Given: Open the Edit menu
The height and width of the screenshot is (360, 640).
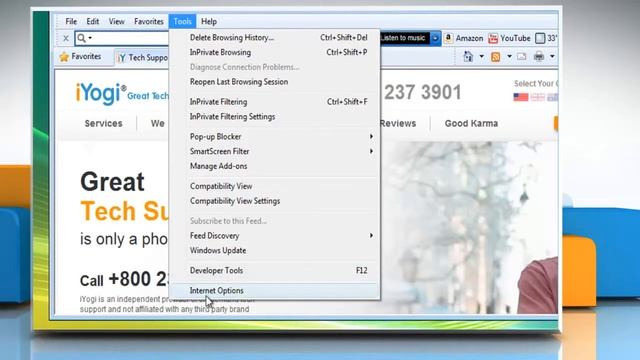Looking at the screenshot, I should click(x=93, y=21).
